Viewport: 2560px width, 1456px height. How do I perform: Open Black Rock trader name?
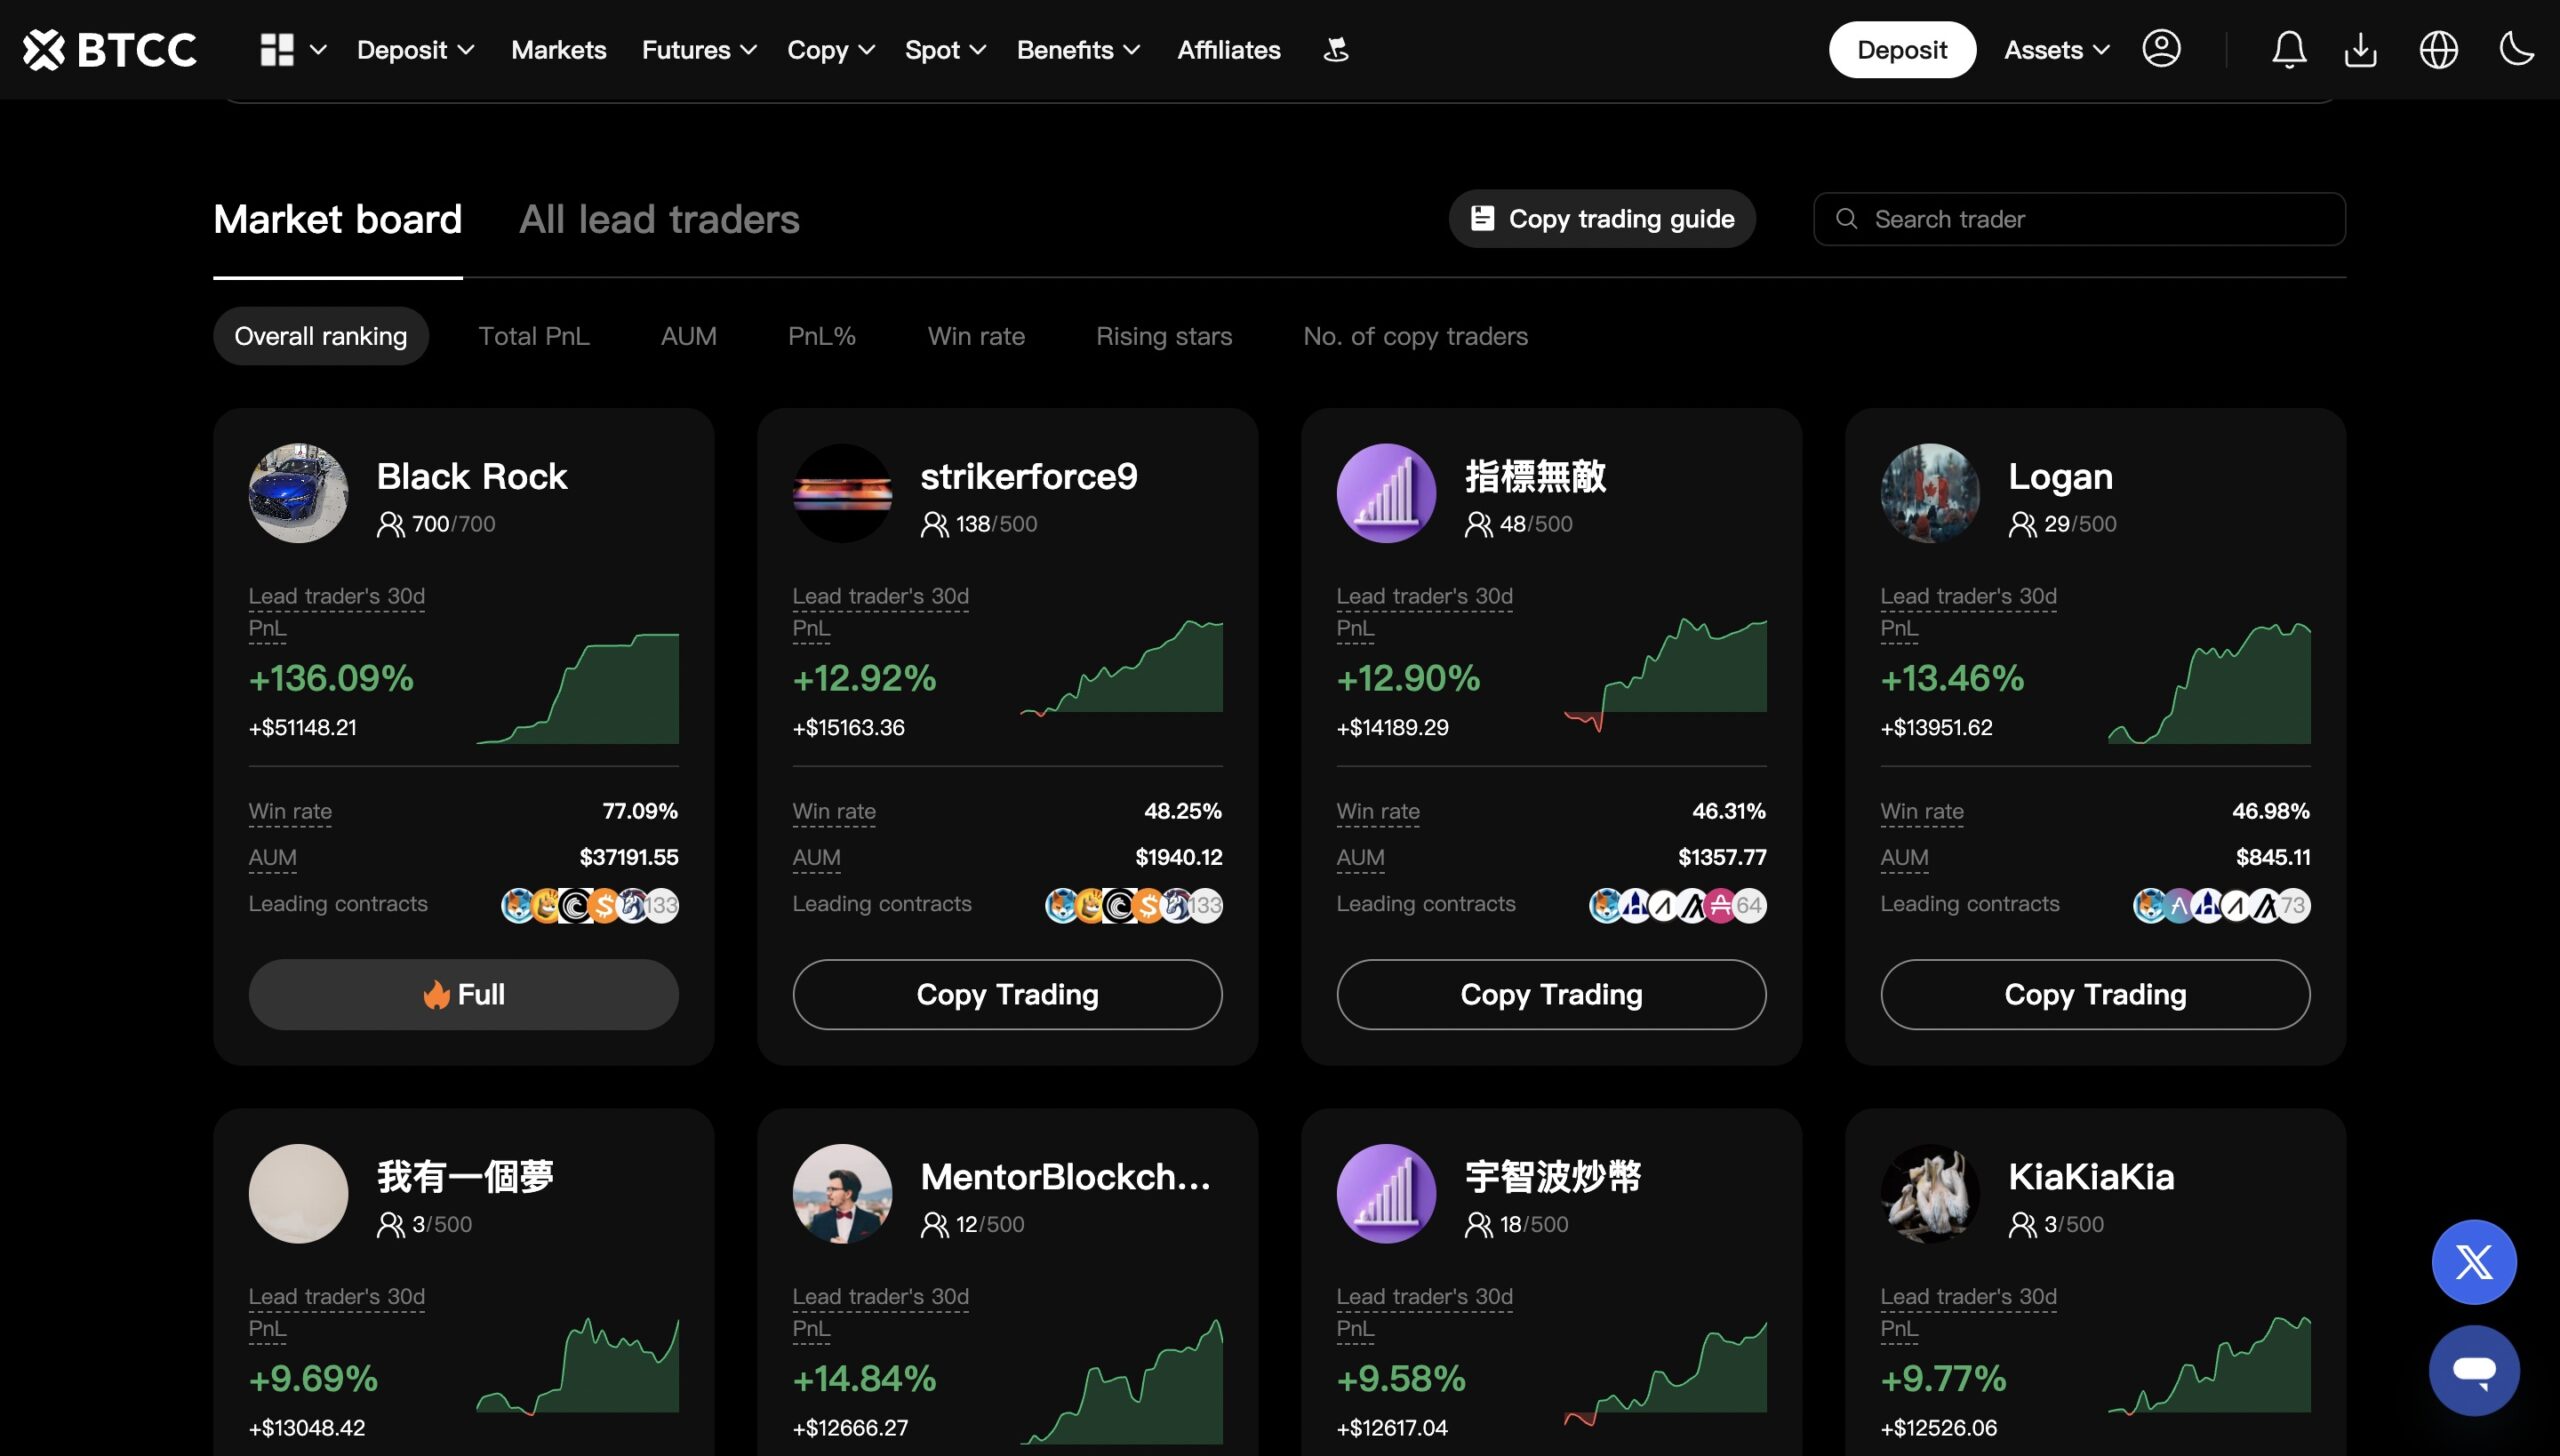point(472,476)
